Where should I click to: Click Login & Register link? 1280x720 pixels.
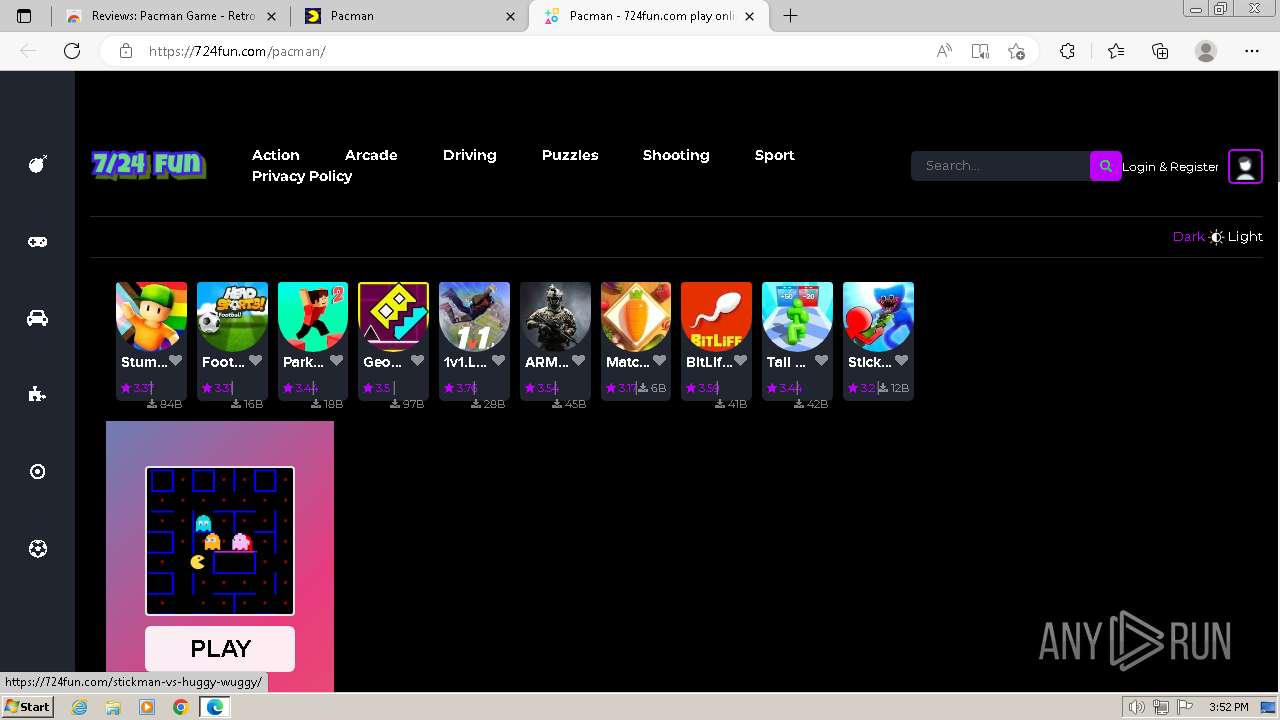click(x=1170, y=167)
